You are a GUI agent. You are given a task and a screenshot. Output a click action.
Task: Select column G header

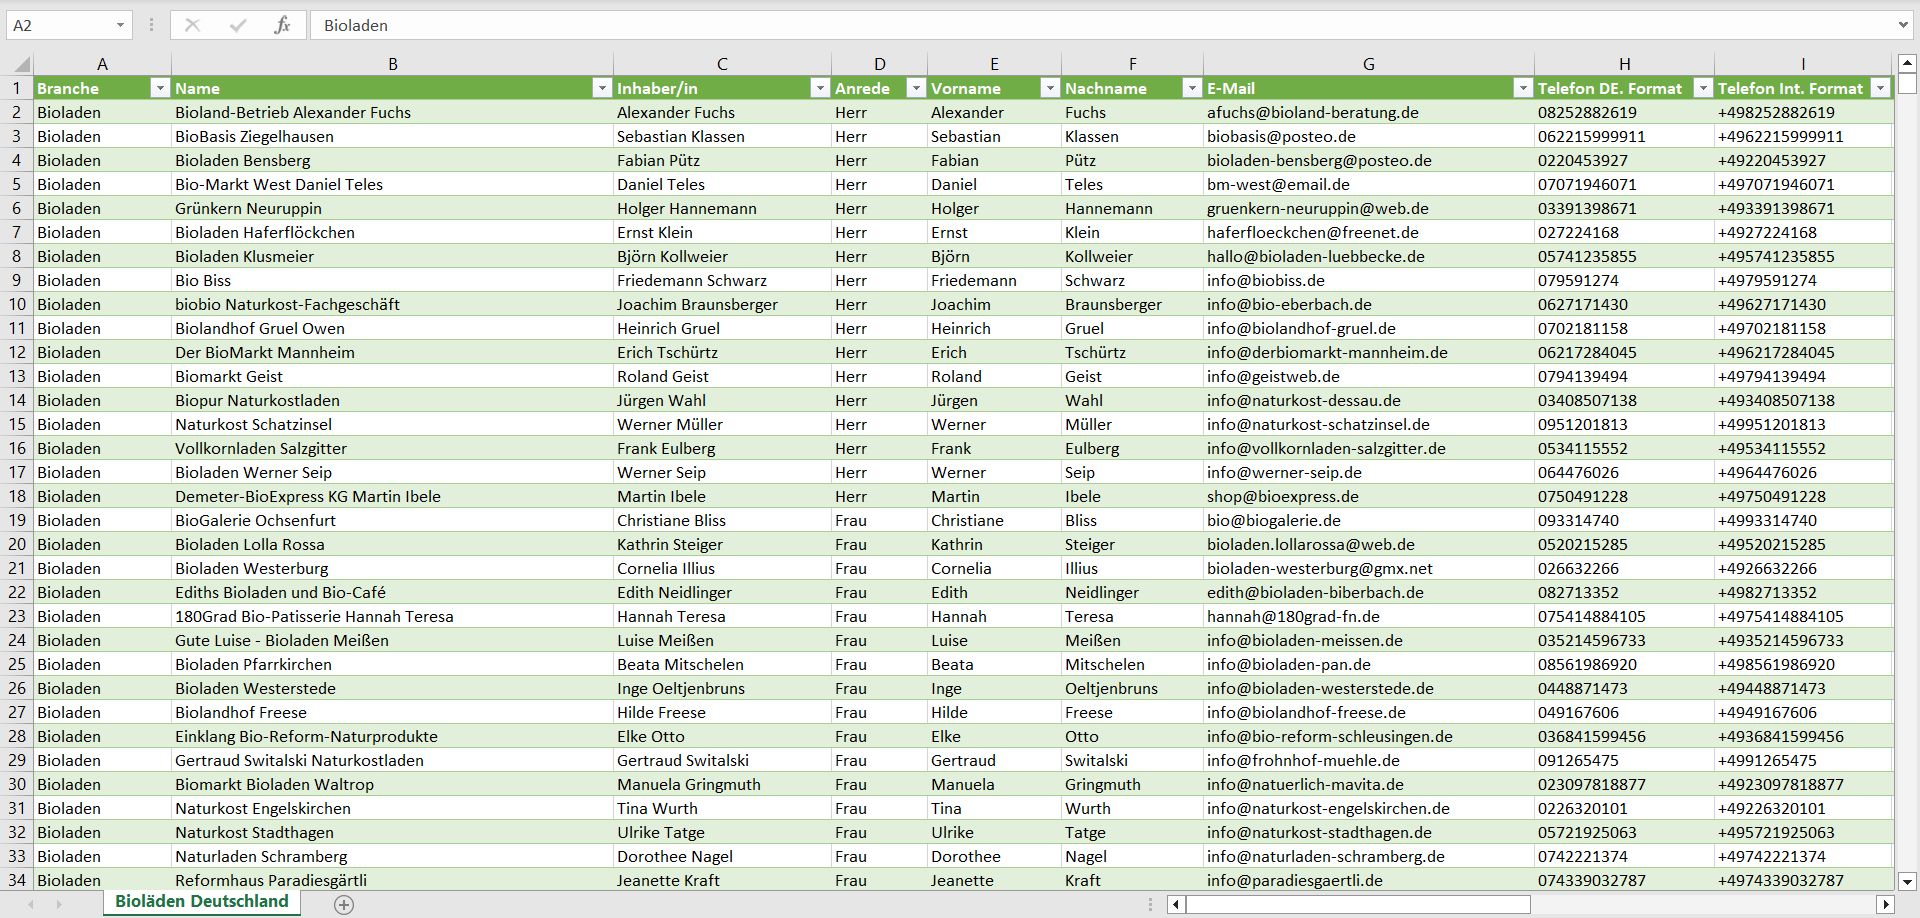tap(1368, 64)
